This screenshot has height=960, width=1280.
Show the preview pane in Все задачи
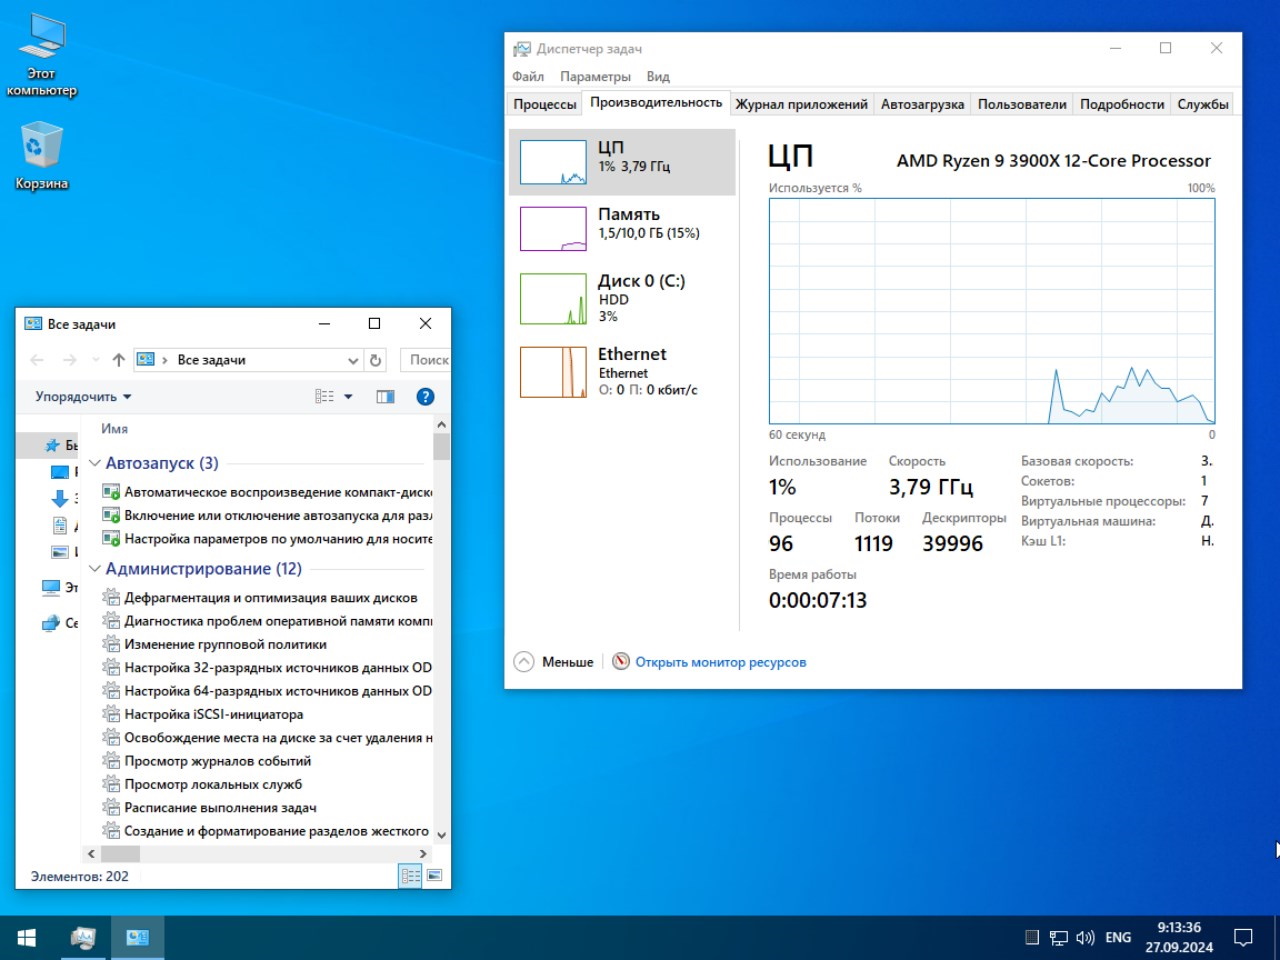pos(385,397)
